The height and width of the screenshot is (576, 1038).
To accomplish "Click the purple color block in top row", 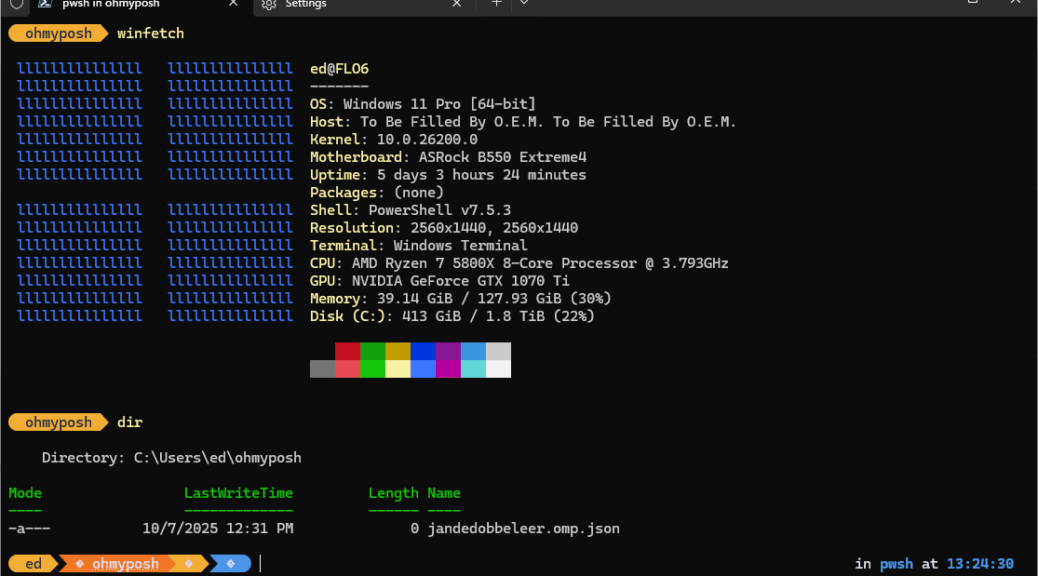I will click(x=448, y=351).
